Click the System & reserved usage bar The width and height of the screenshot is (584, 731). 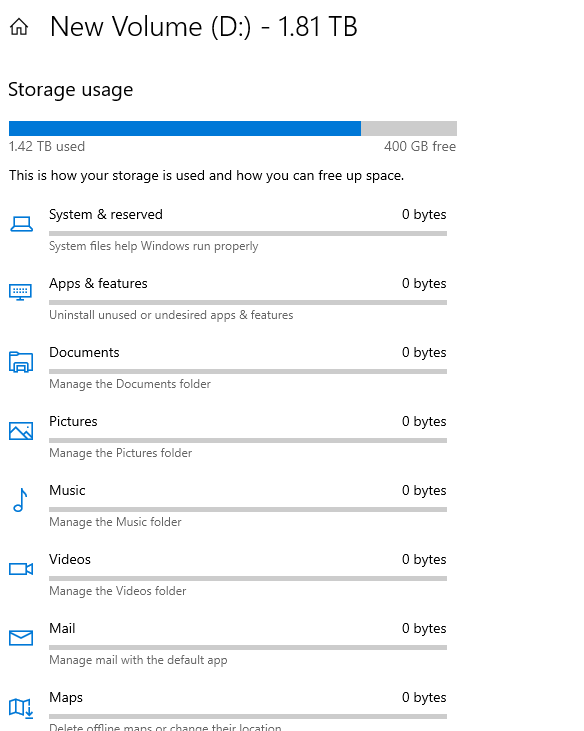coord(248,233)
